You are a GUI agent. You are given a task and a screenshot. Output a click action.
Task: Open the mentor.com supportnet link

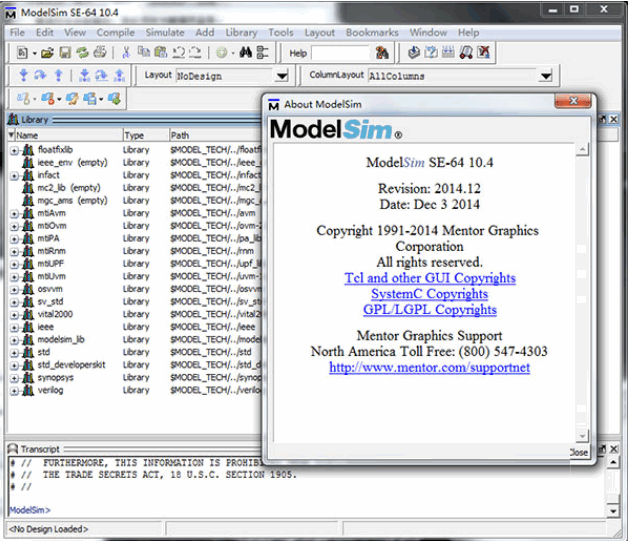(x=430, y=367)
